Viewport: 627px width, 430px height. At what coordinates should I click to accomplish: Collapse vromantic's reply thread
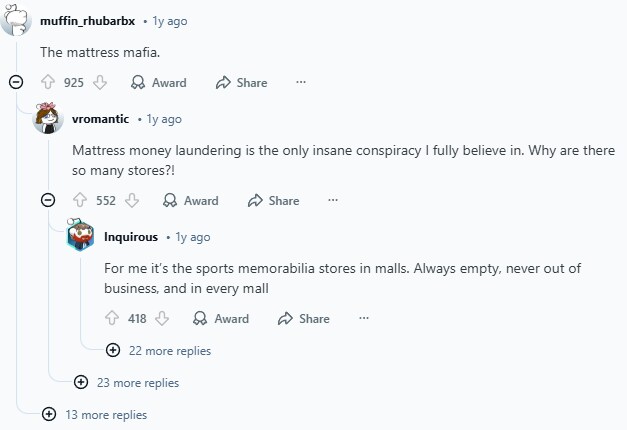47,200
